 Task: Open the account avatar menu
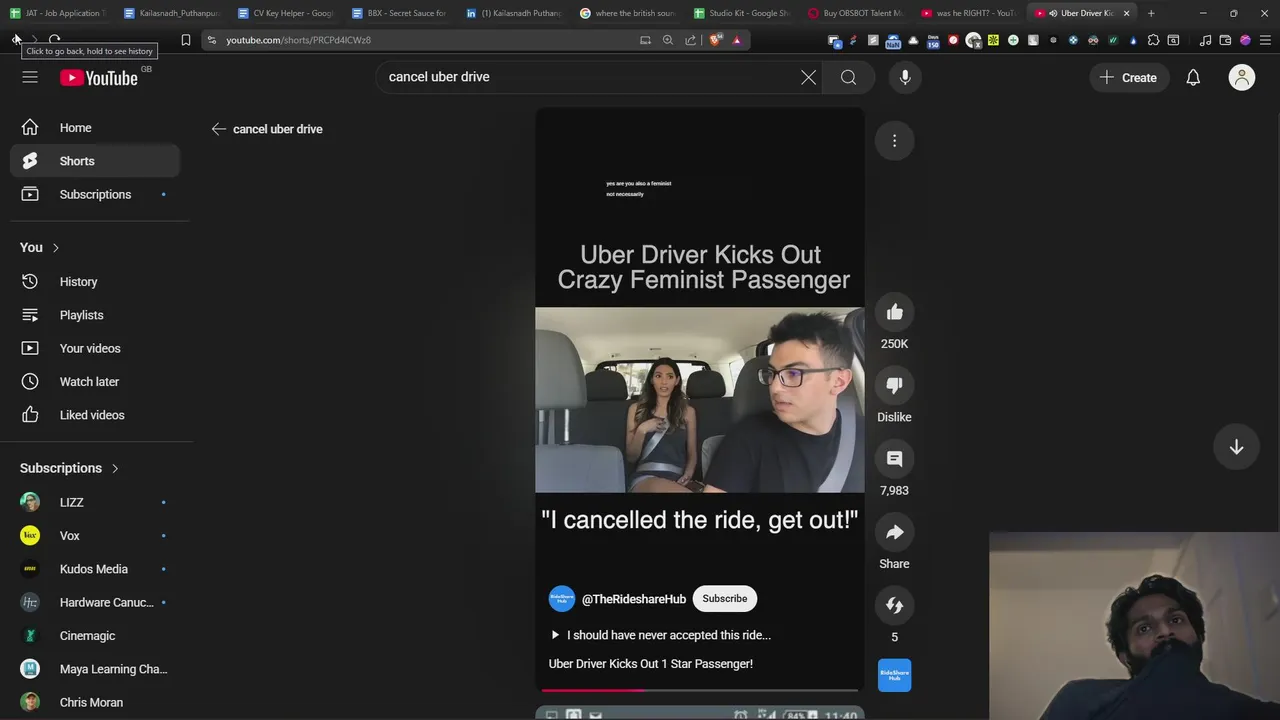(1241, 77)
